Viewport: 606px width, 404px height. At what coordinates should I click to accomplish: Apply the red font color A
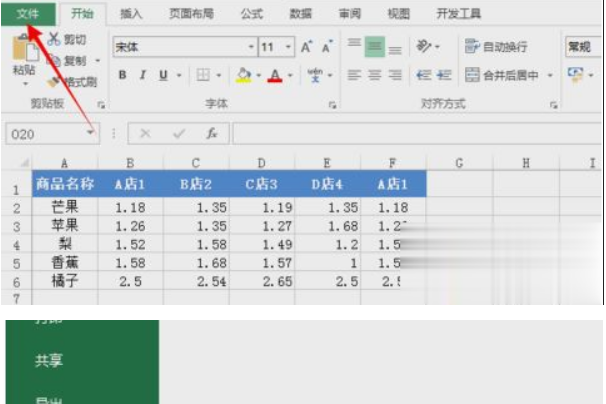(275, 75)
